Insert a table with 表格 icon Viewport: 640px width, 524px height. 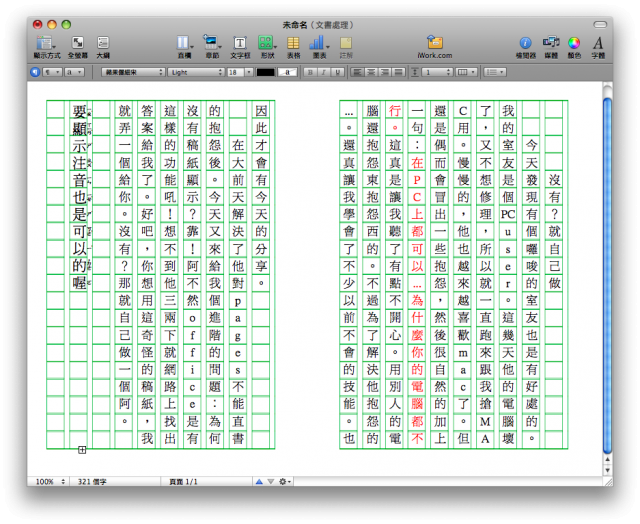click(293, 47)
